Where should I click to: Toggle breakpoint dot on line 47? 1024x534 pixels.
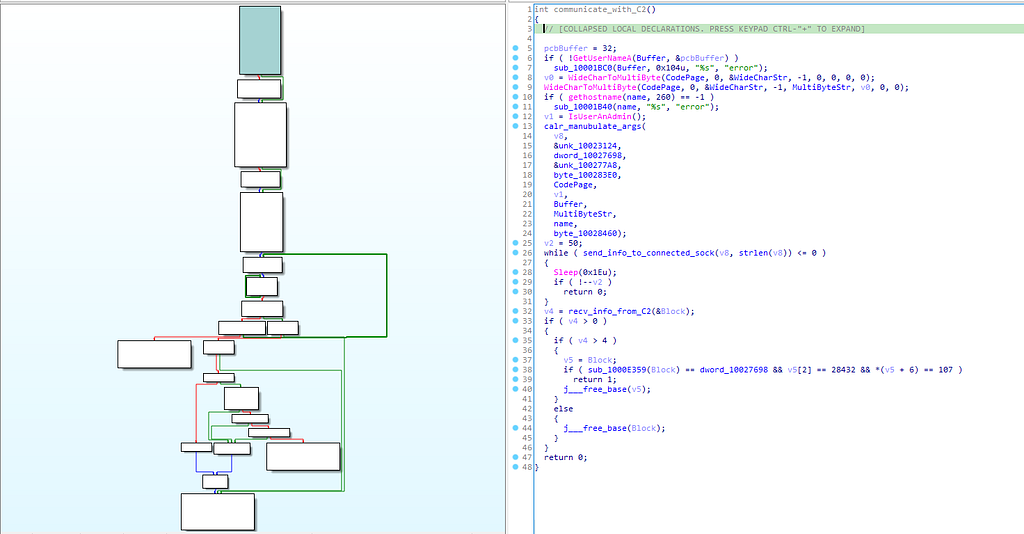pyautogui.click(x=515, y=458)
